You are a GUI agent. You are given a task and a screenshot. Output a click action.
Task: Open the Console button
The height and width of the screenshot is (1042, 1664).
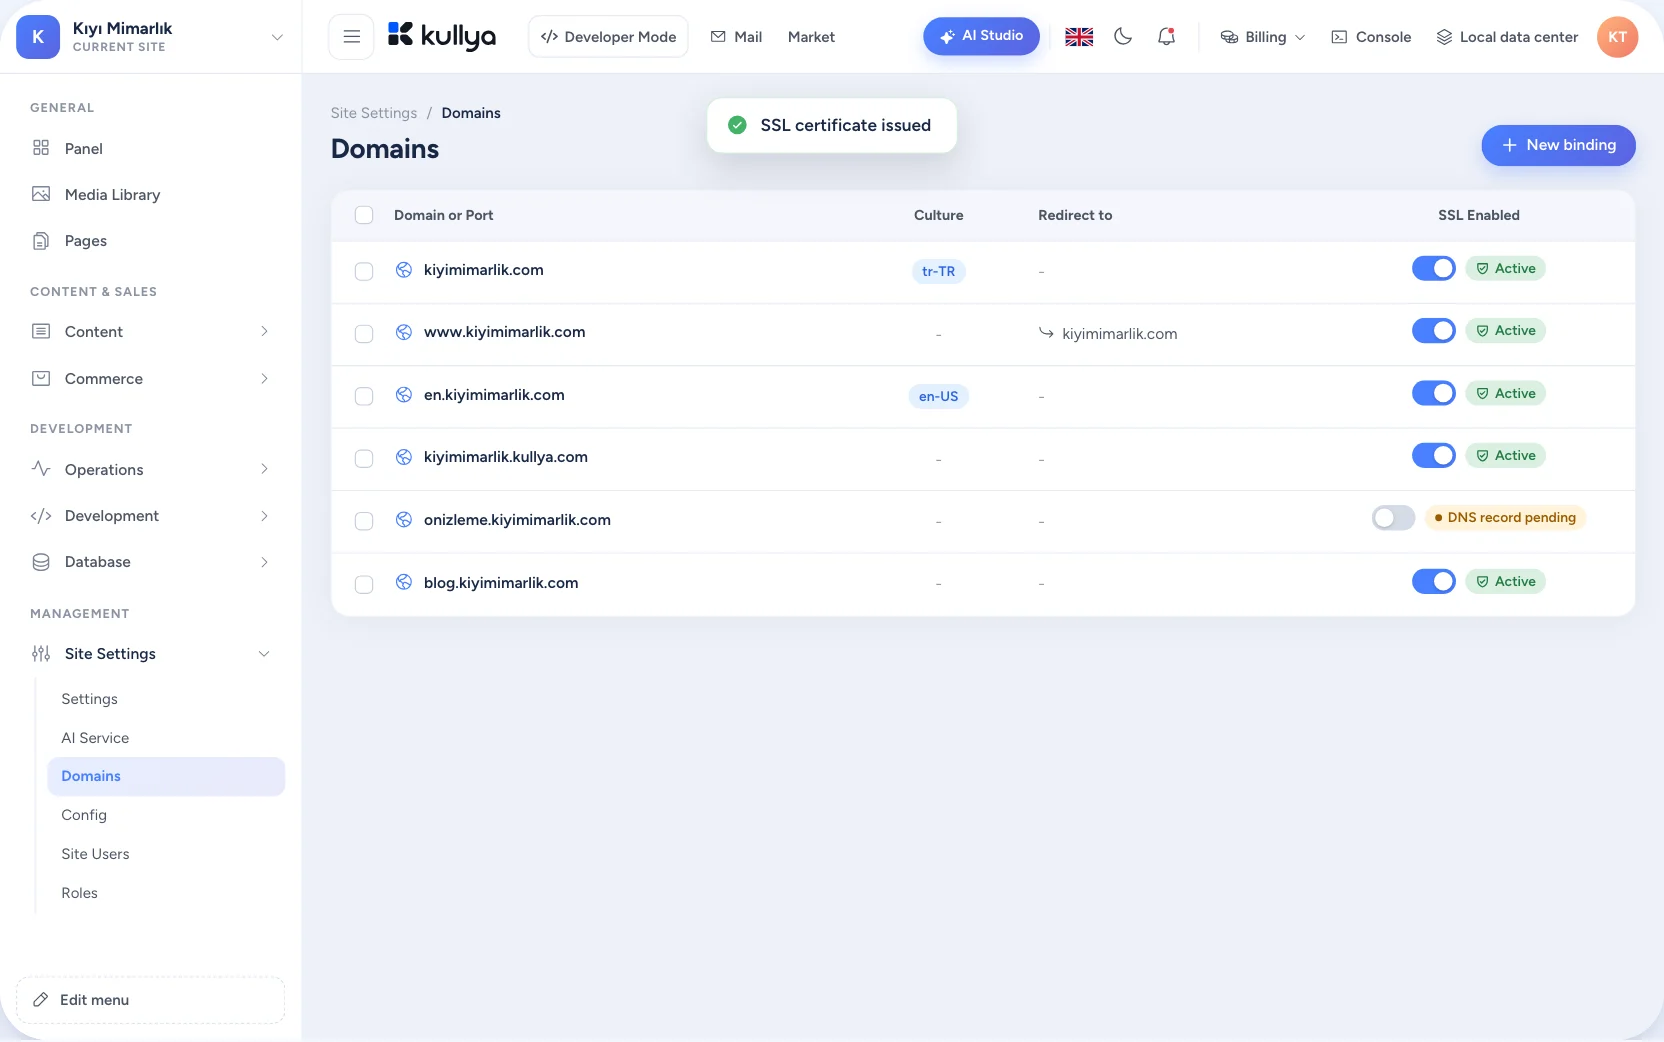coord(1371,37)
